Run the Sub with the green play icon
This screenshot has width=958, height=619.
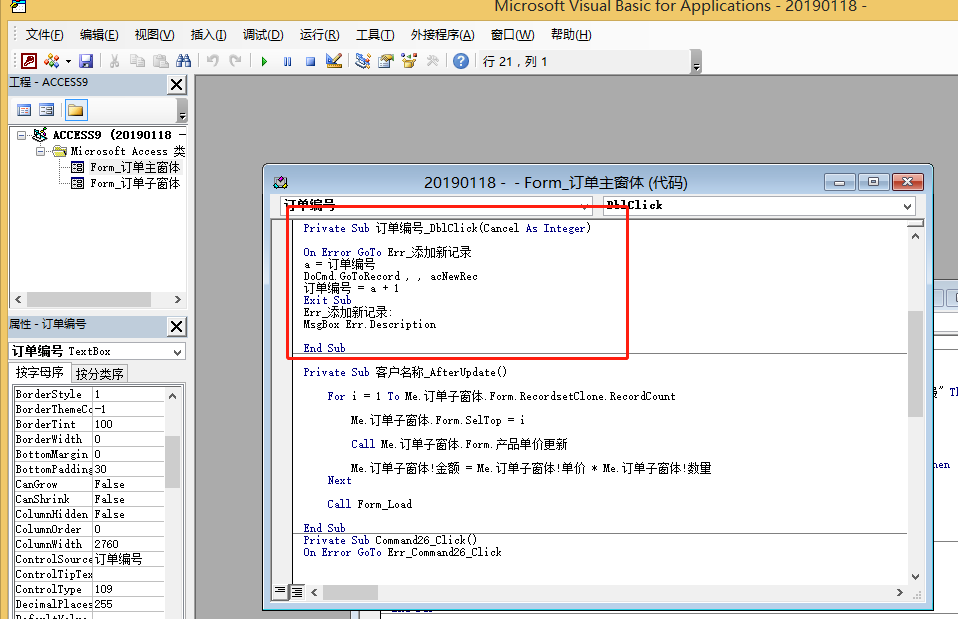(x=265, y=62)
